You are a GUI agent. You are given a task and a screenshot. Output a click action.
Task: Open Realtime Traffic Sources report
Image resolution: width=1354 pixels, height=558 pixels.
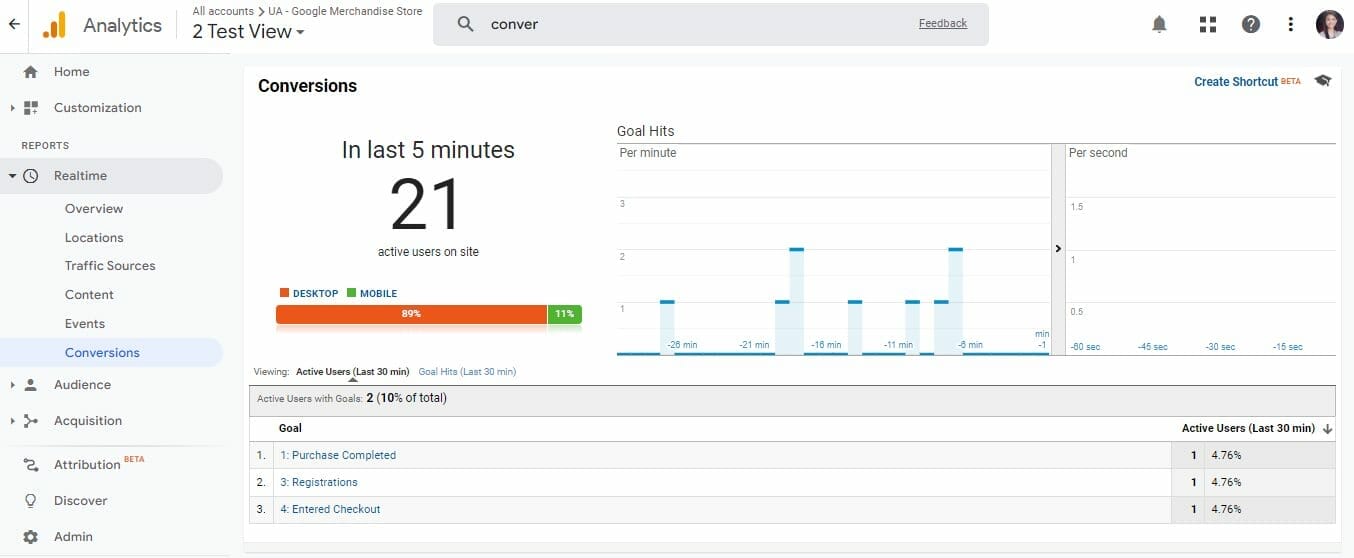click(x=110, y=266)
